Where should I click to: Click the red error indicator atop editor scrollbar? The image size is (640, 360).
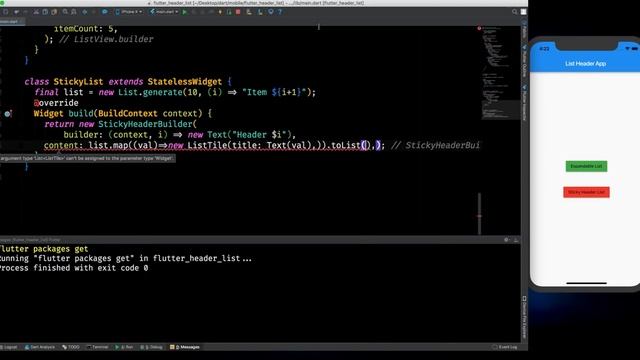click(479, 29)
